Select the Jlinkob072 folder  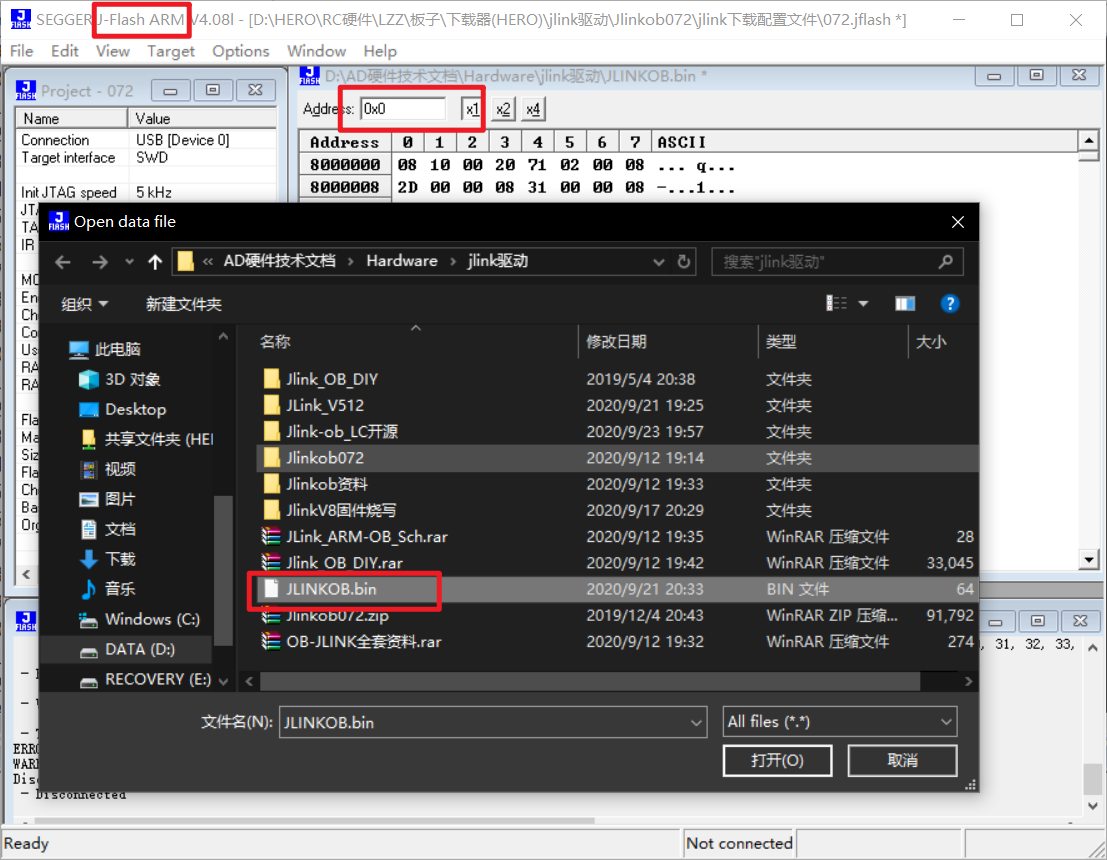[x=617, y=458]
